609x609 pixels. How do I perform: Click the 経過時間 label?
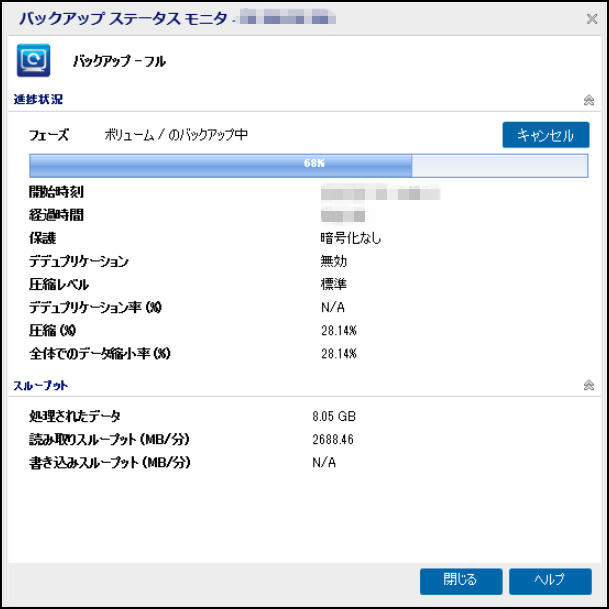[56, 215]
